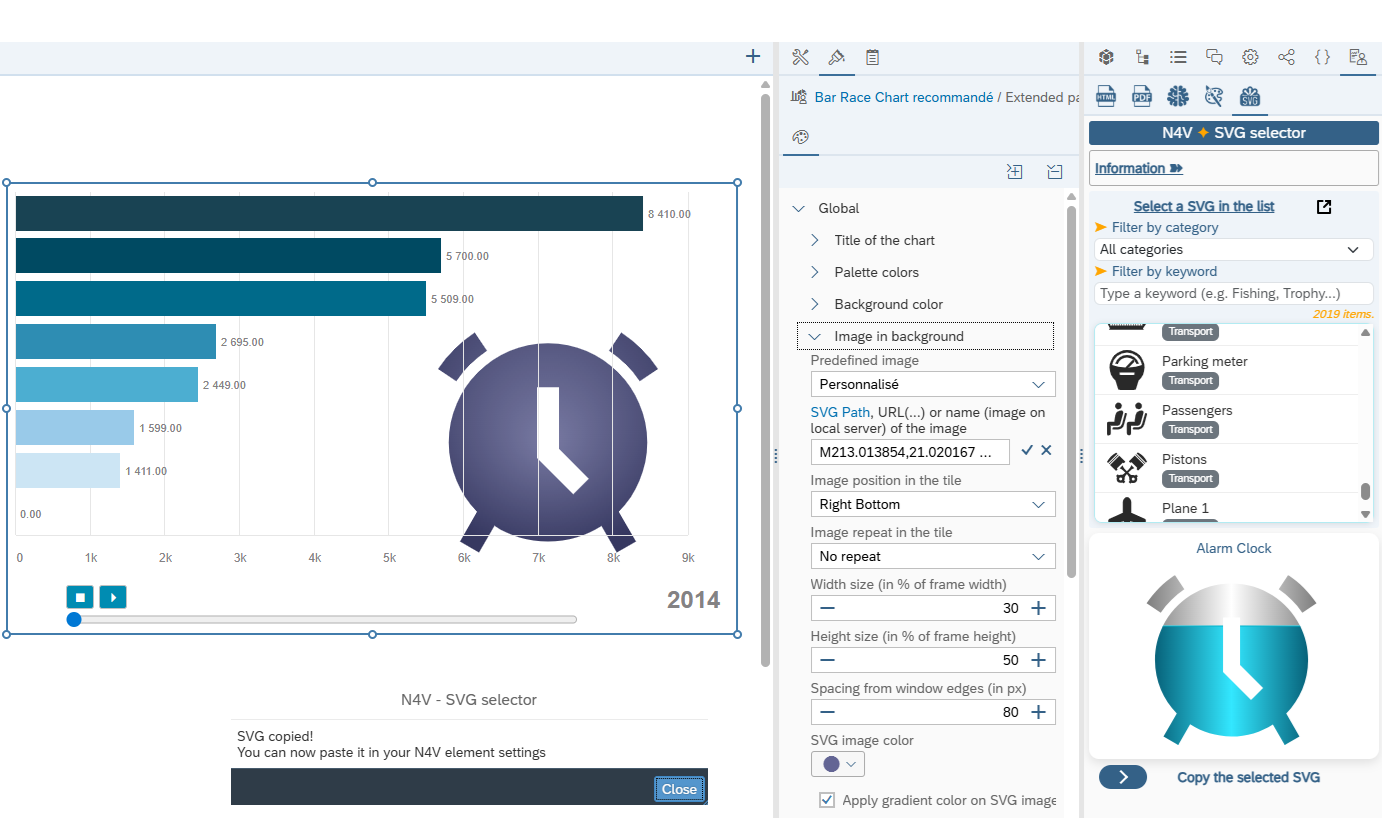The image size is (1382, 831).
Task: Open the SVG selector icon tab
Action: pos(1249,96)
